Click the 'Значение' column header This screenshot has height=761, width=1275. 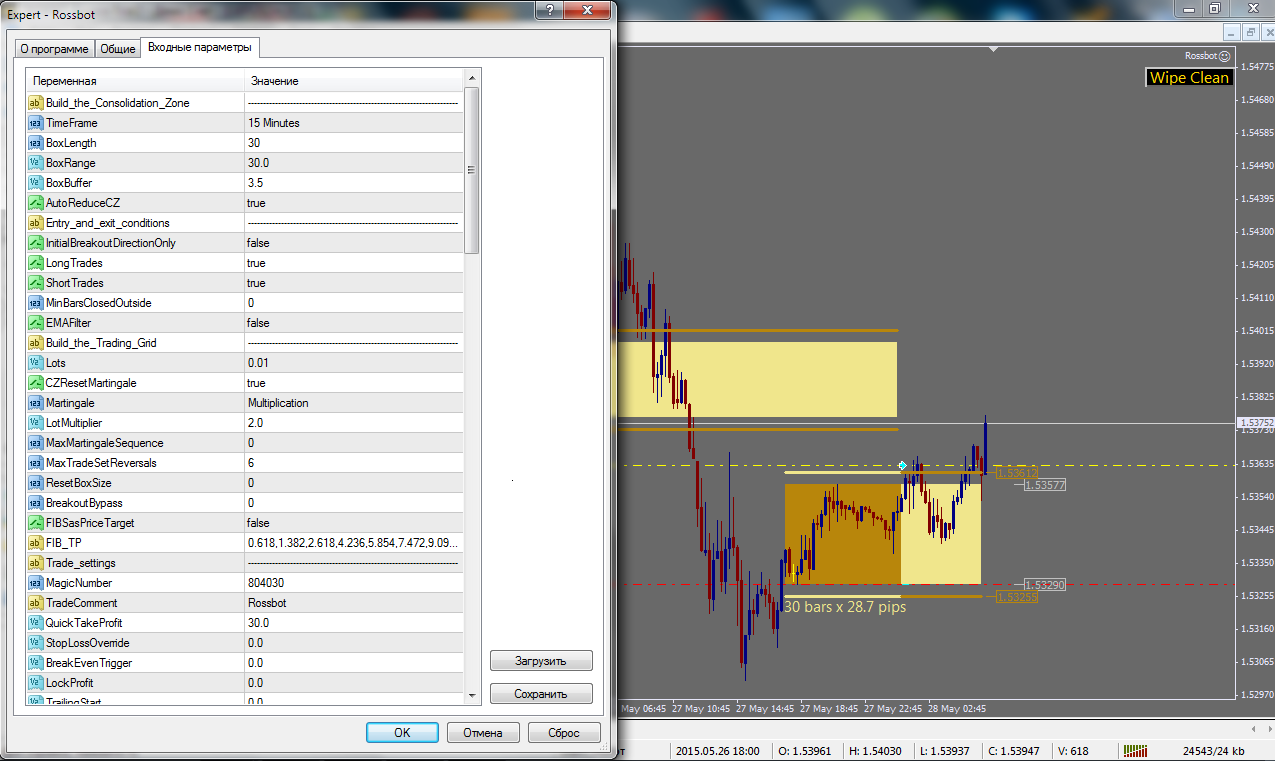tap(354, 81)
